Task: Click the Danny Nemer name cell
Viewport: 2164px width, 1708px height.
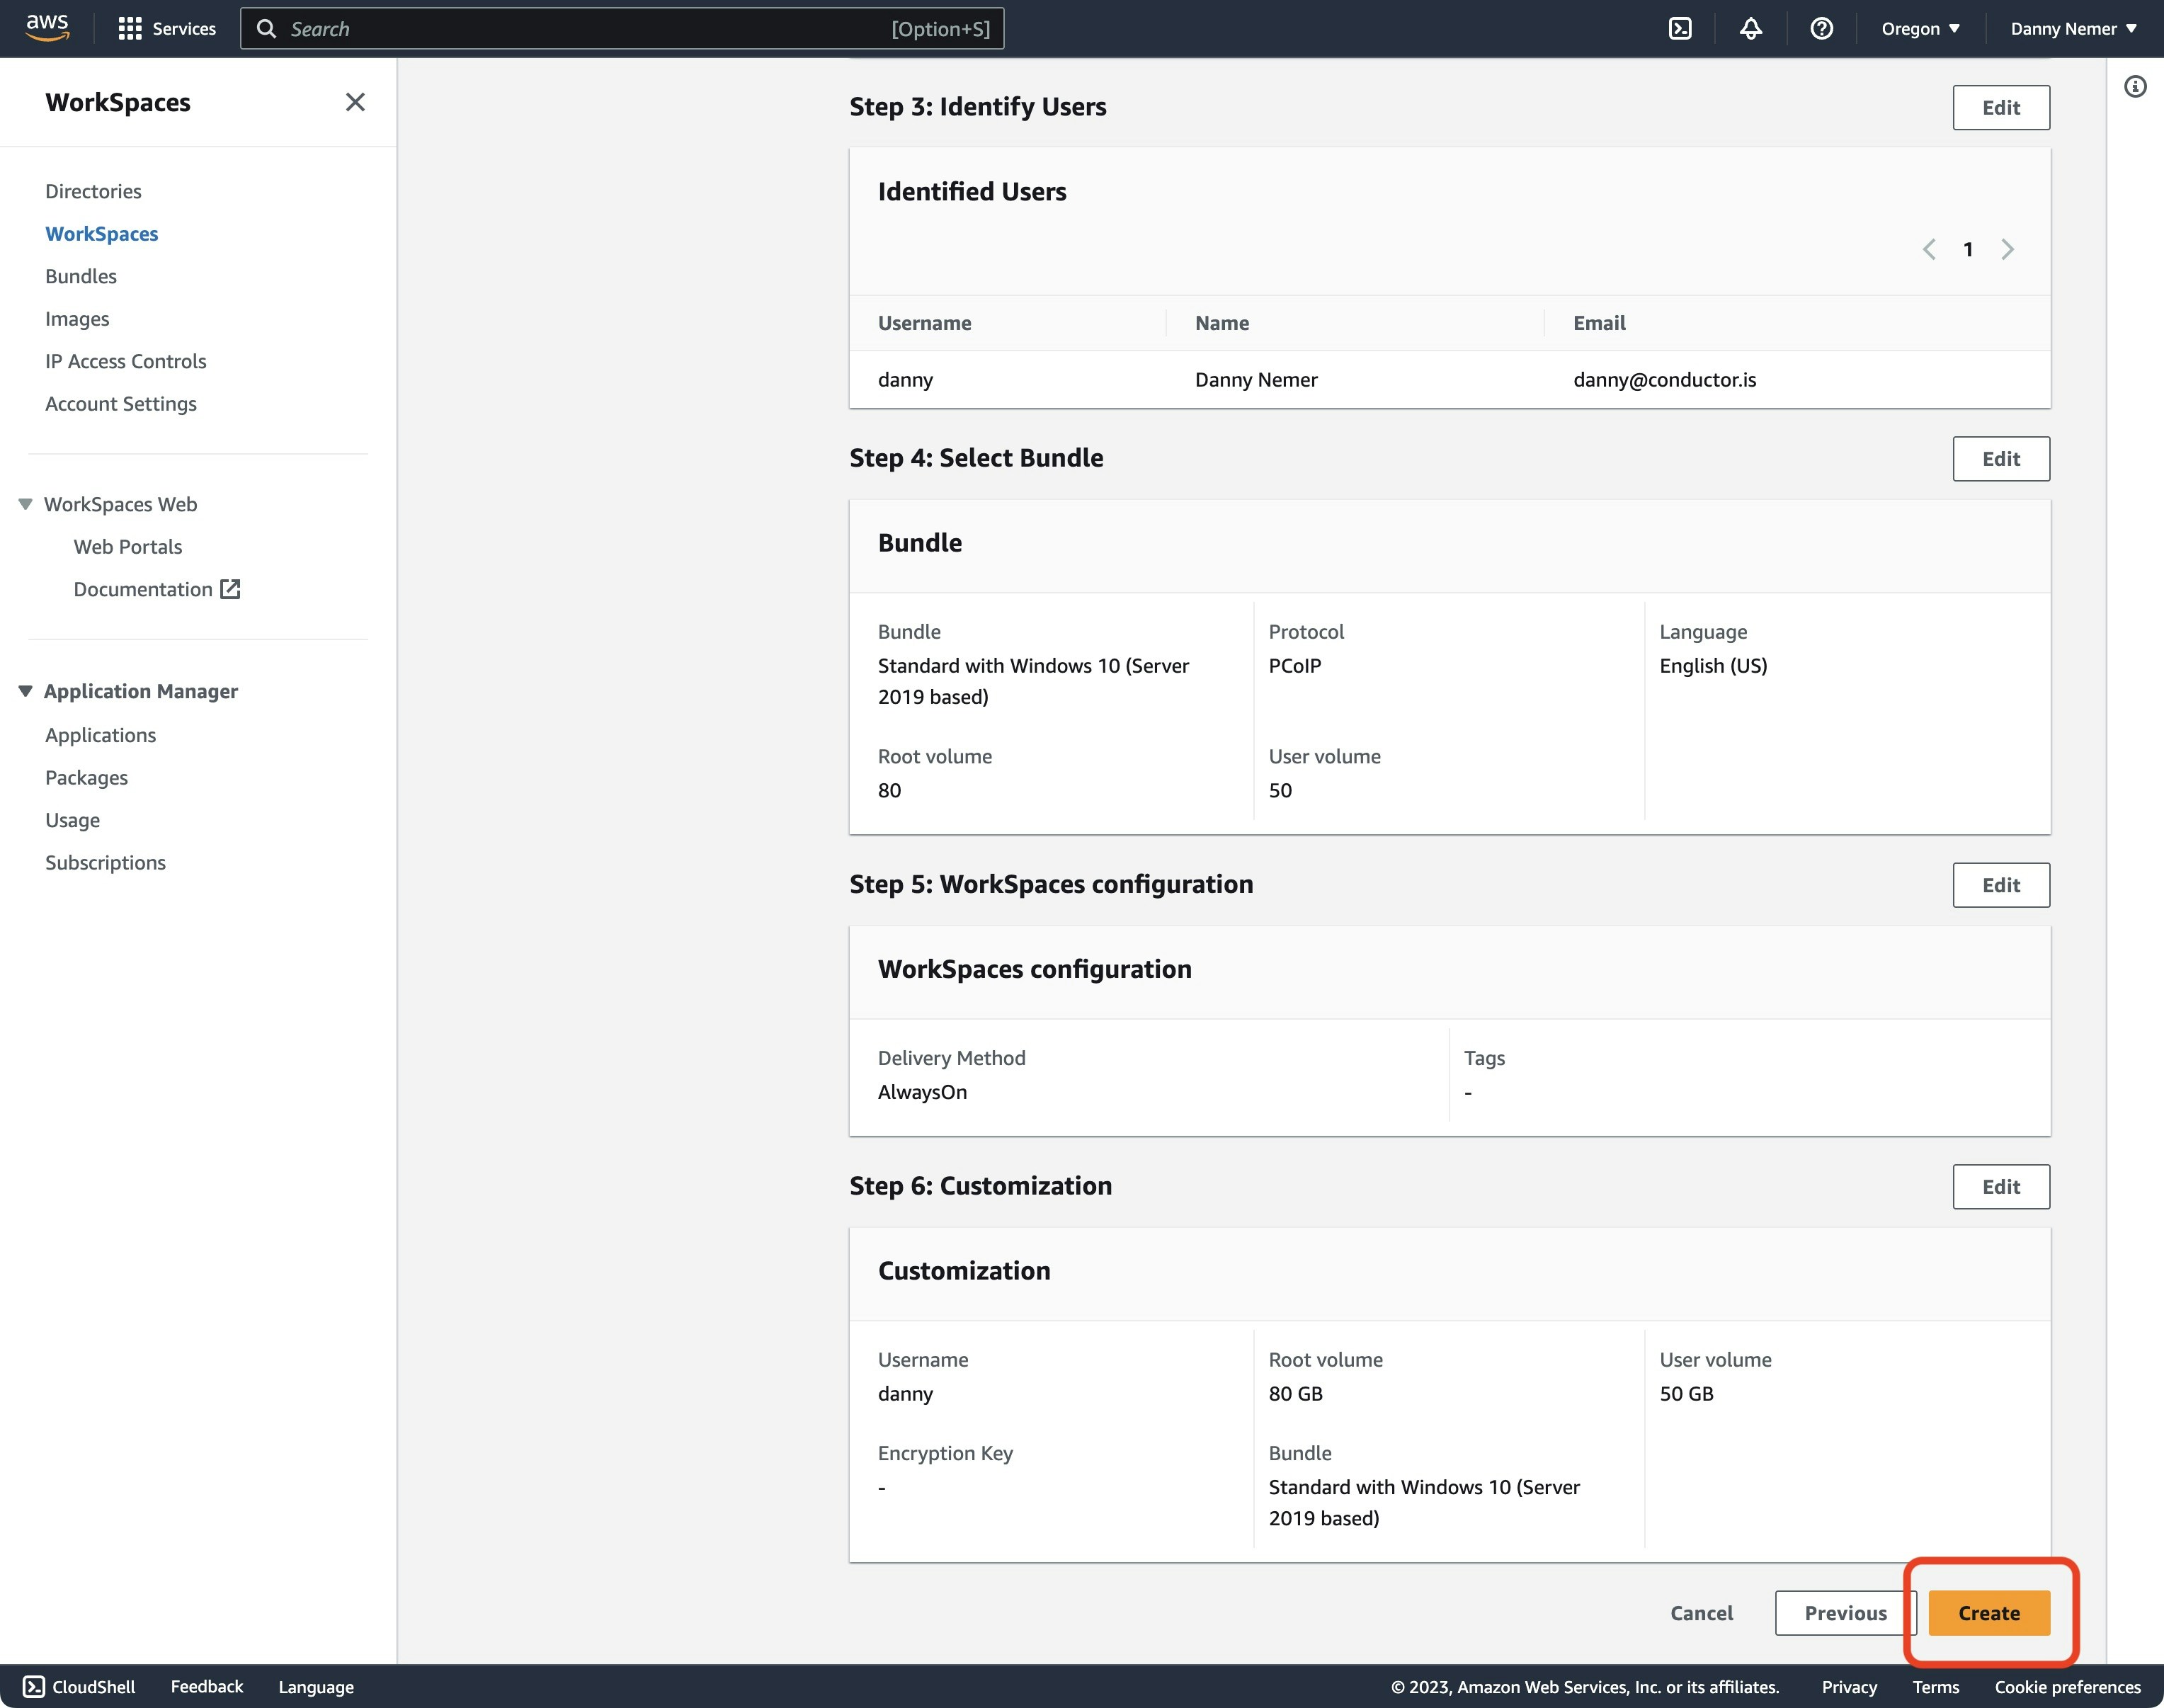Action: click(x=1256, y=379)
